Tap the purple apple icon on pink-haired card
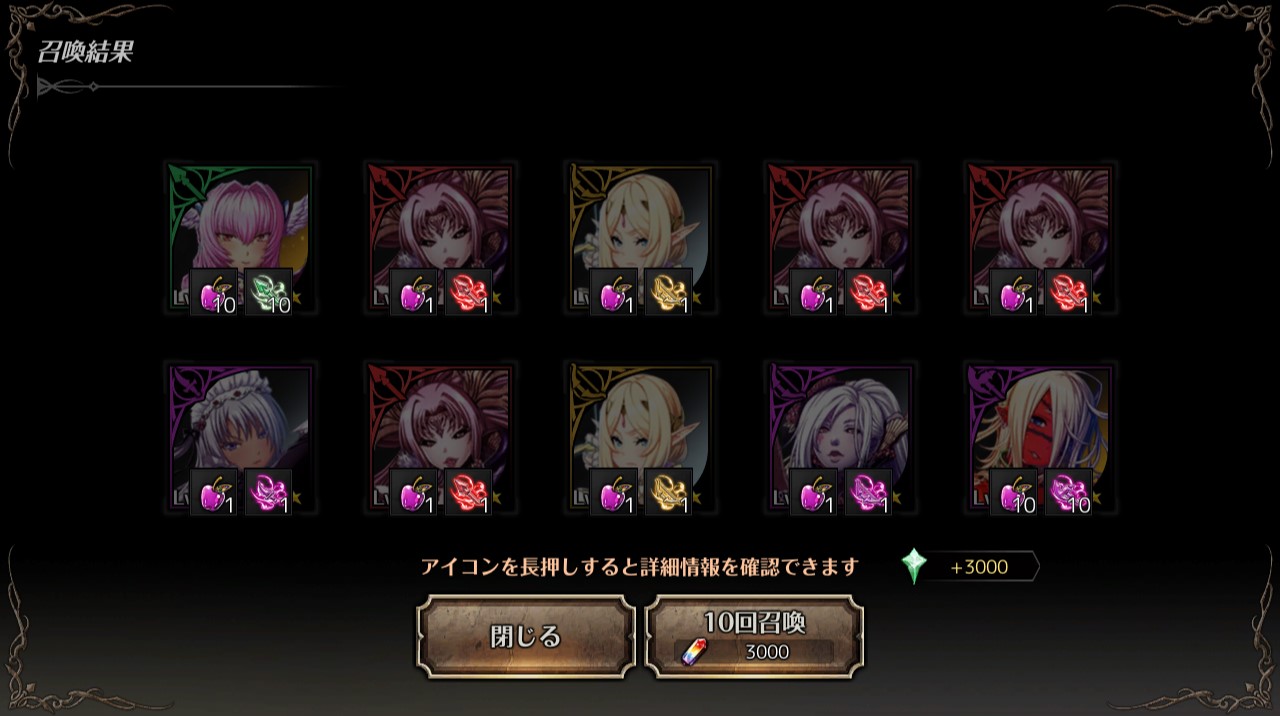The image size is (1280, 716). pos(214,292)
